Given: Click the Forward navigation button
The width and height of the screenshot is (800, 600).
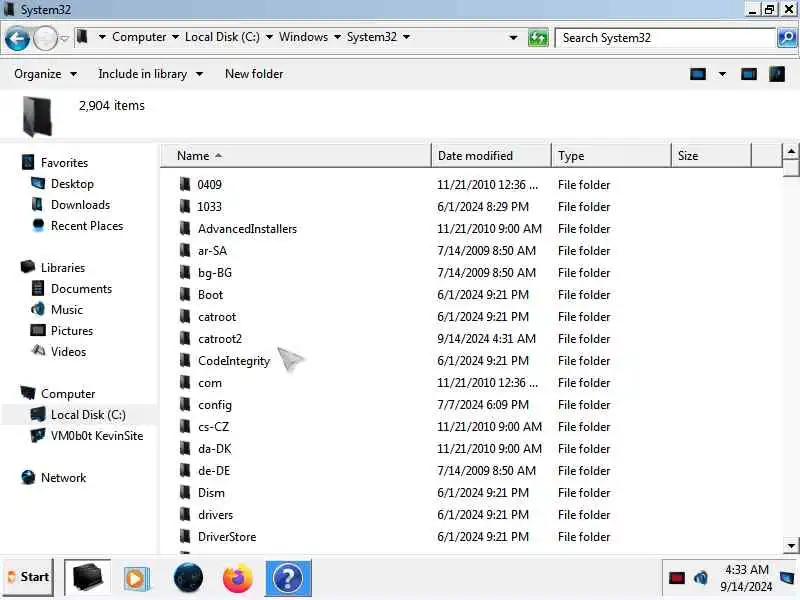Looking at the screenshot, I should tap(45, 38).
